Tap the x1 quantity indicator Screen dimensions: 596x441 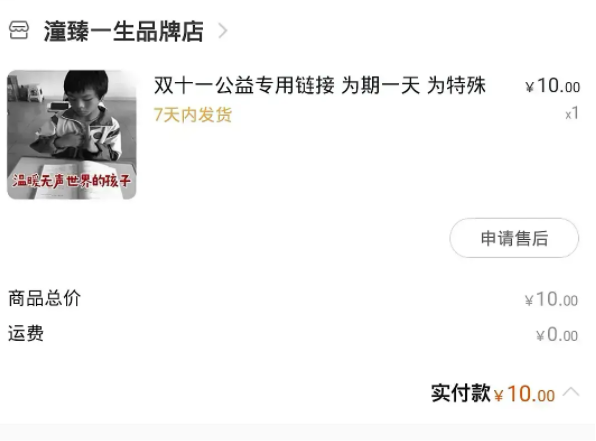click(572, 113)
